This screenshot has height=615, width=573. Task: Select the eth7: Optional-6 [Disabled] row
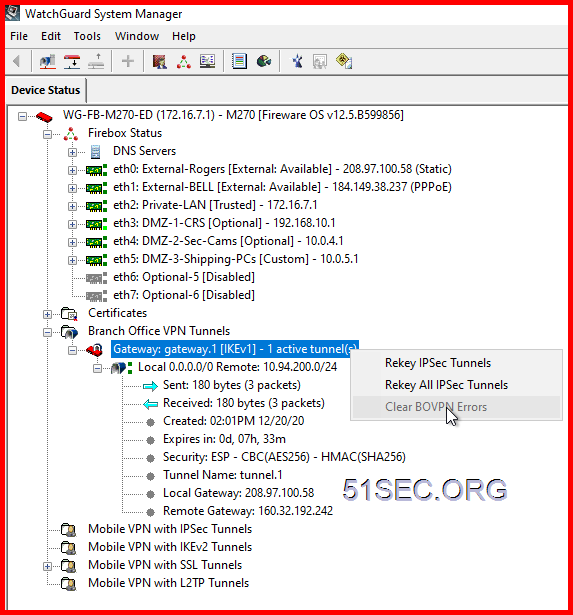click(184, 295)
